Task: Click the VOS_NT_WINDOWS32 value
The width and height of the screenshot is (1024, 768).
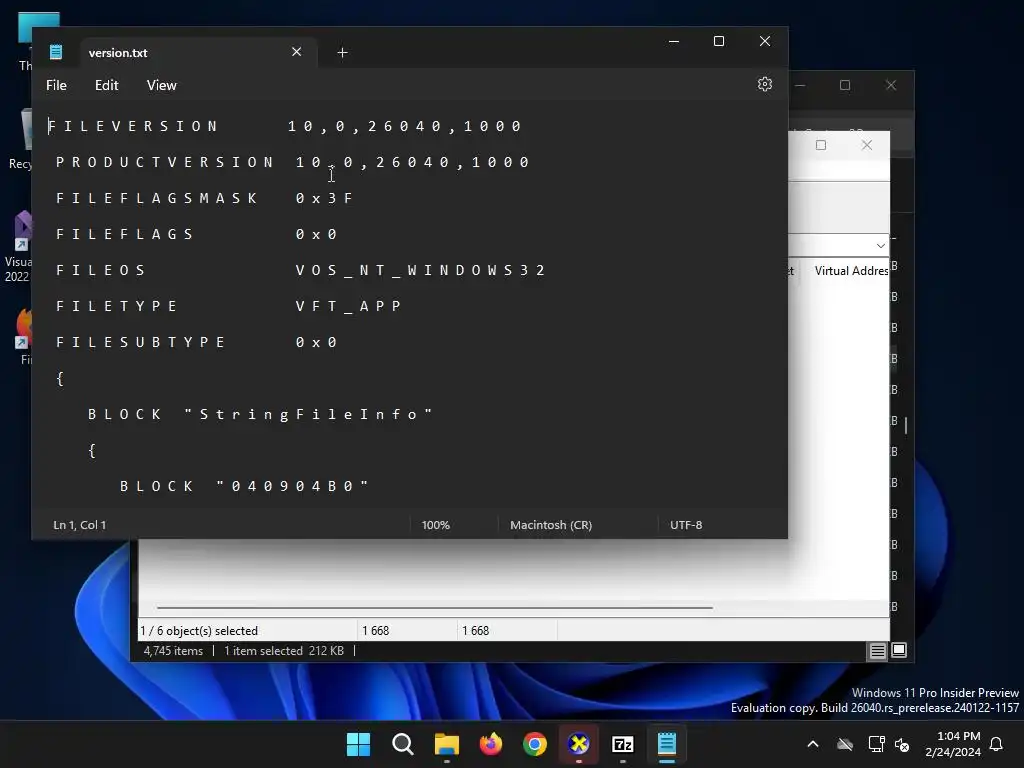Action: [x=420, y=270]
